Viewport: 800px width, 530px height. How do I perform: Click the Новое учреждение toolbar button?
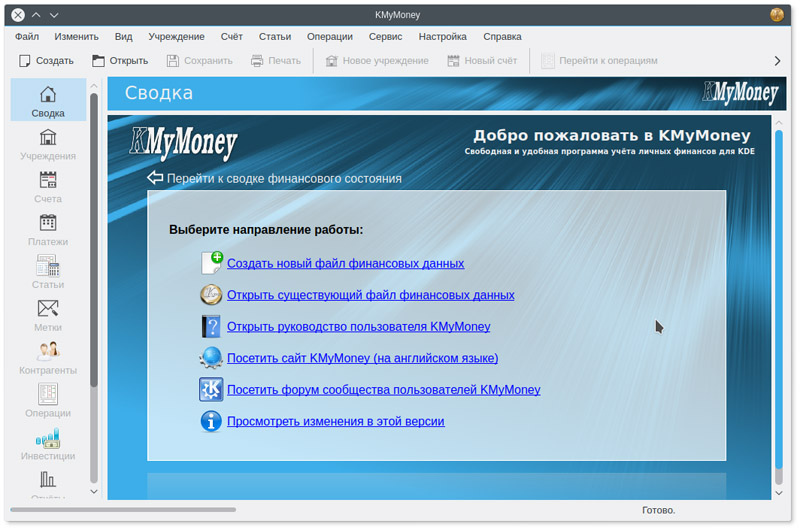(377, 61)
